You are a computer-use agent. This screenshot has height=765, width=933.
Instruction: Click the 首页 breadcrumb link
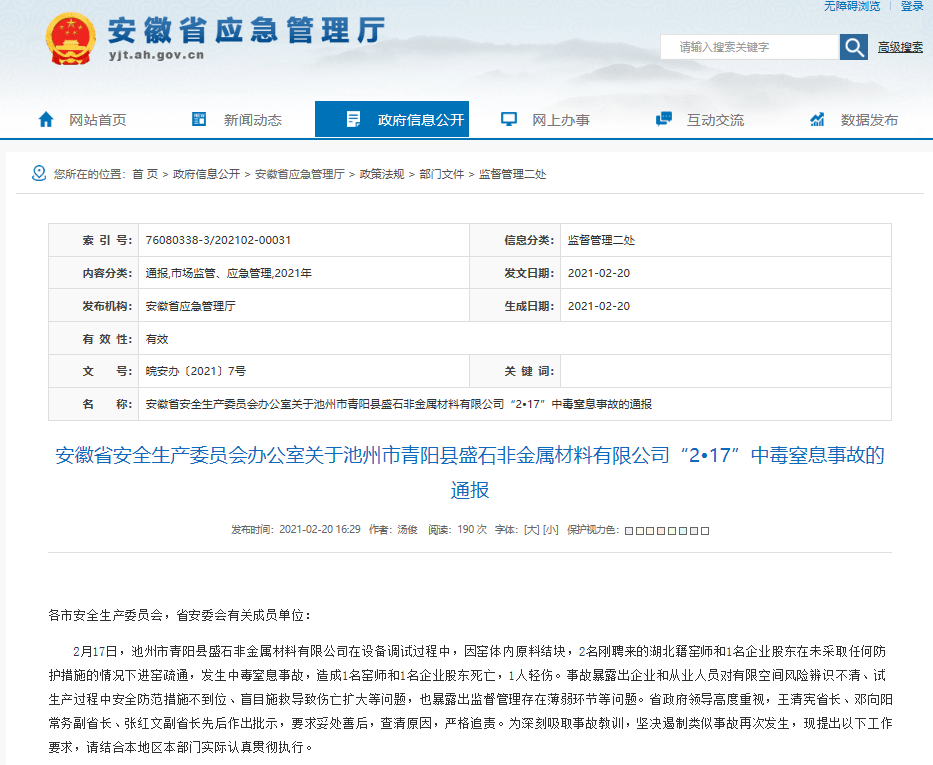(x=145, y=174)
